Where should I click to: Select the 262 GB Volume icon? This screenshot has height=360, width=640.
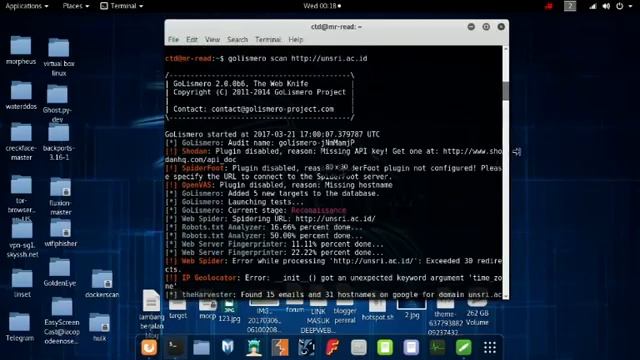(x=477, y=313)
